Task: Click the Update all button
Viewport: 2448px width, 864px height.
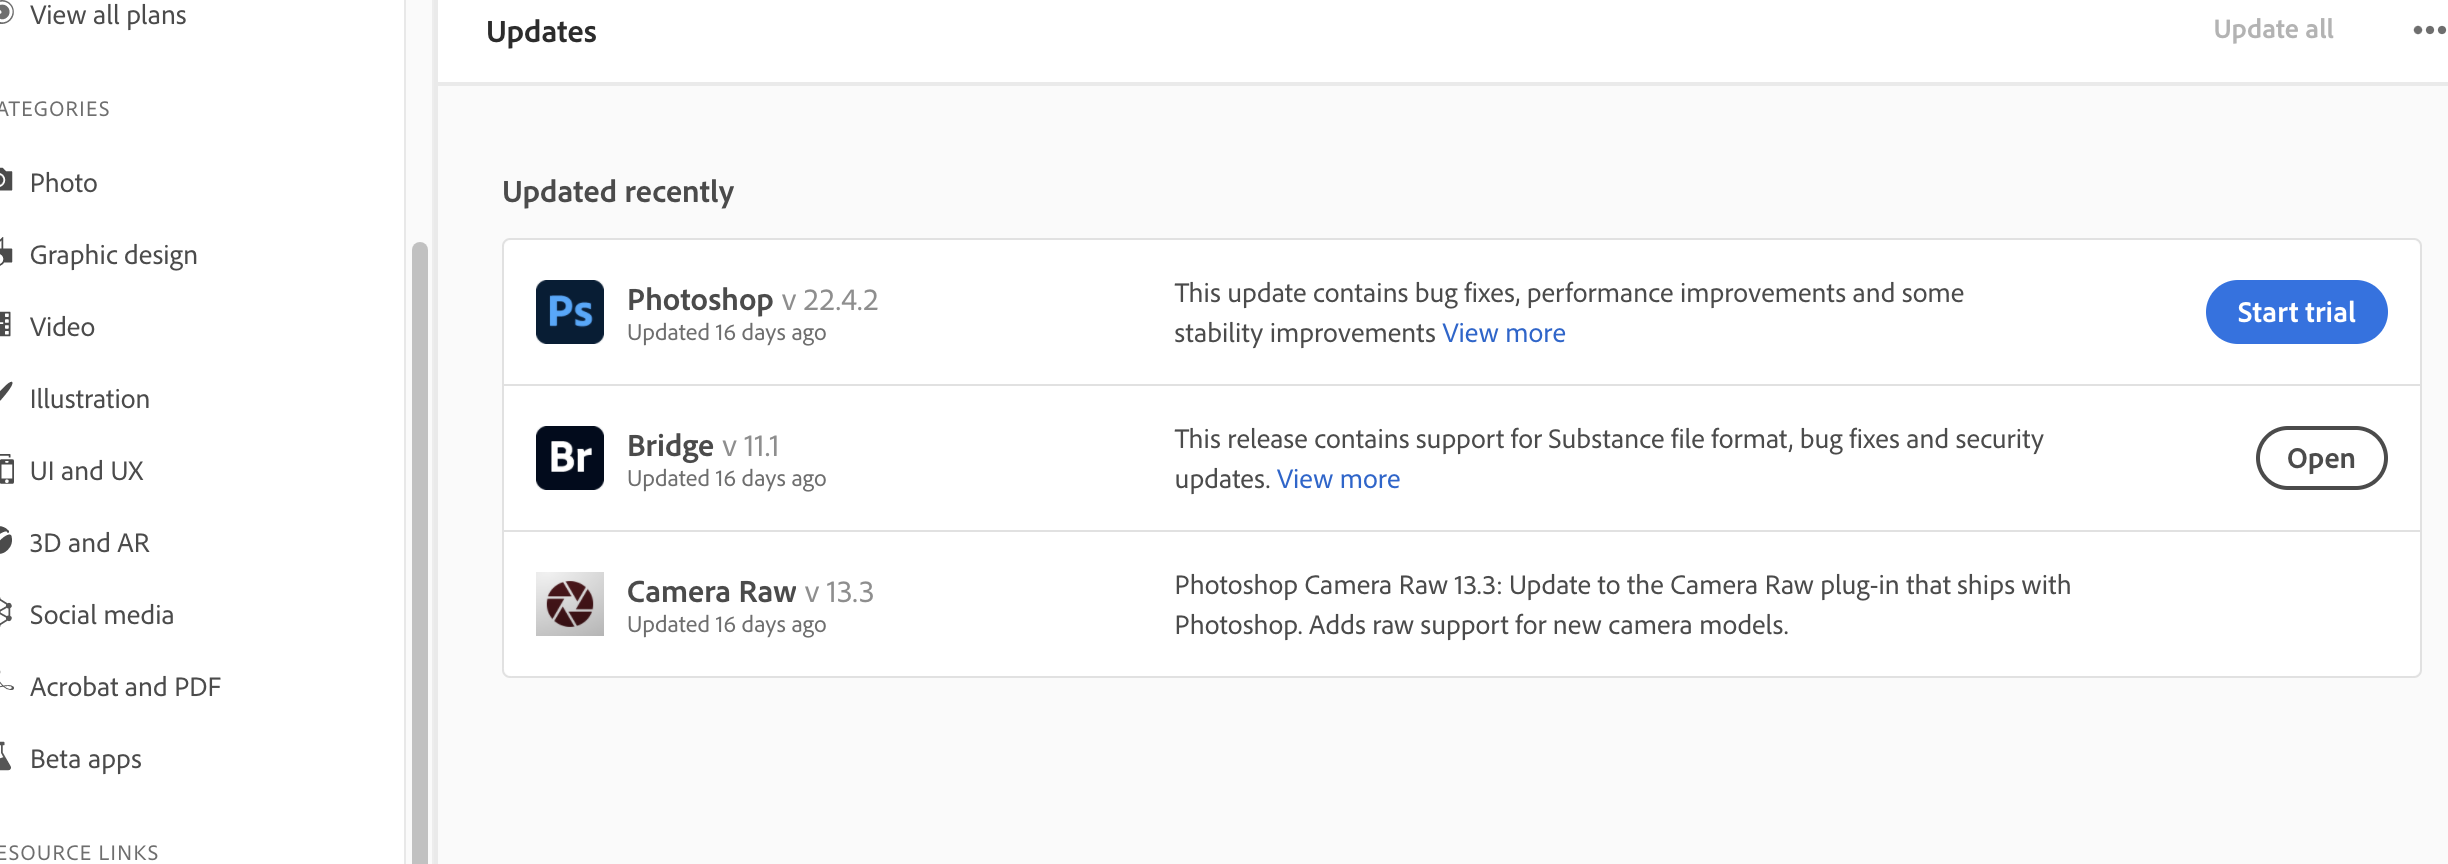Action: point(2273,30)
